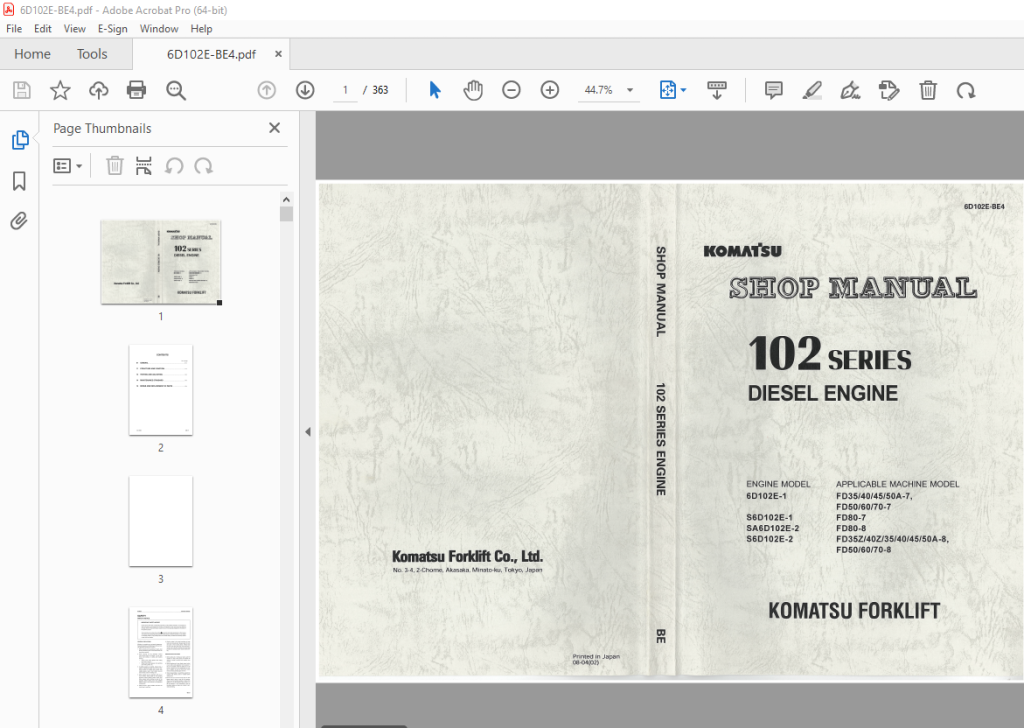This screenshot has width=1024, height=728.
Task: Open Page Thumbnails sidebar icon
Action: [20, 140]
